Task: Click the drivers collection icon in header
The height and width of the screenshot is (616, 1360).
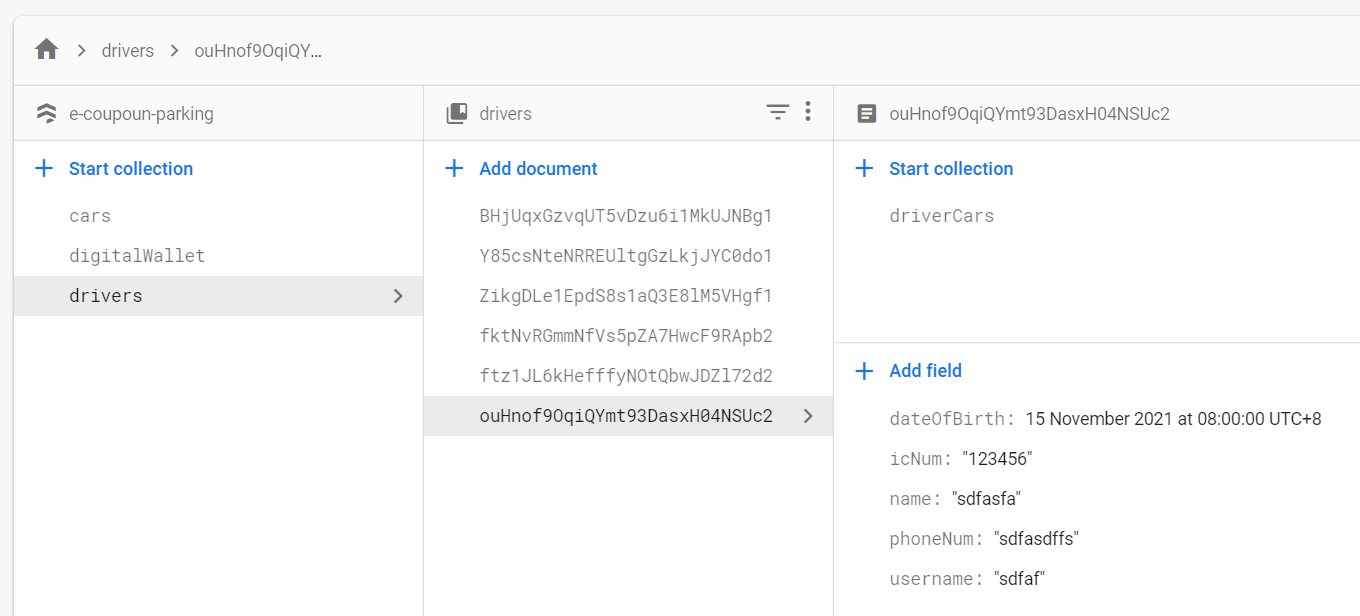Action: 457,114
